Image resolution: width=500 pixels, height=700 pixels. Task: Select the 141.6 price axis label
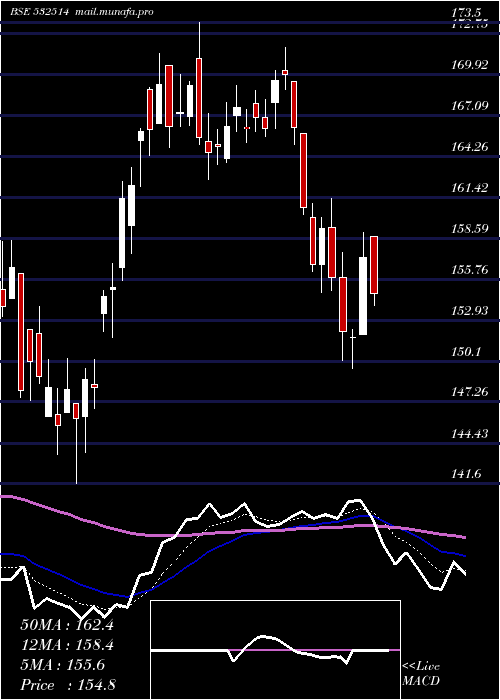(466, 474)
